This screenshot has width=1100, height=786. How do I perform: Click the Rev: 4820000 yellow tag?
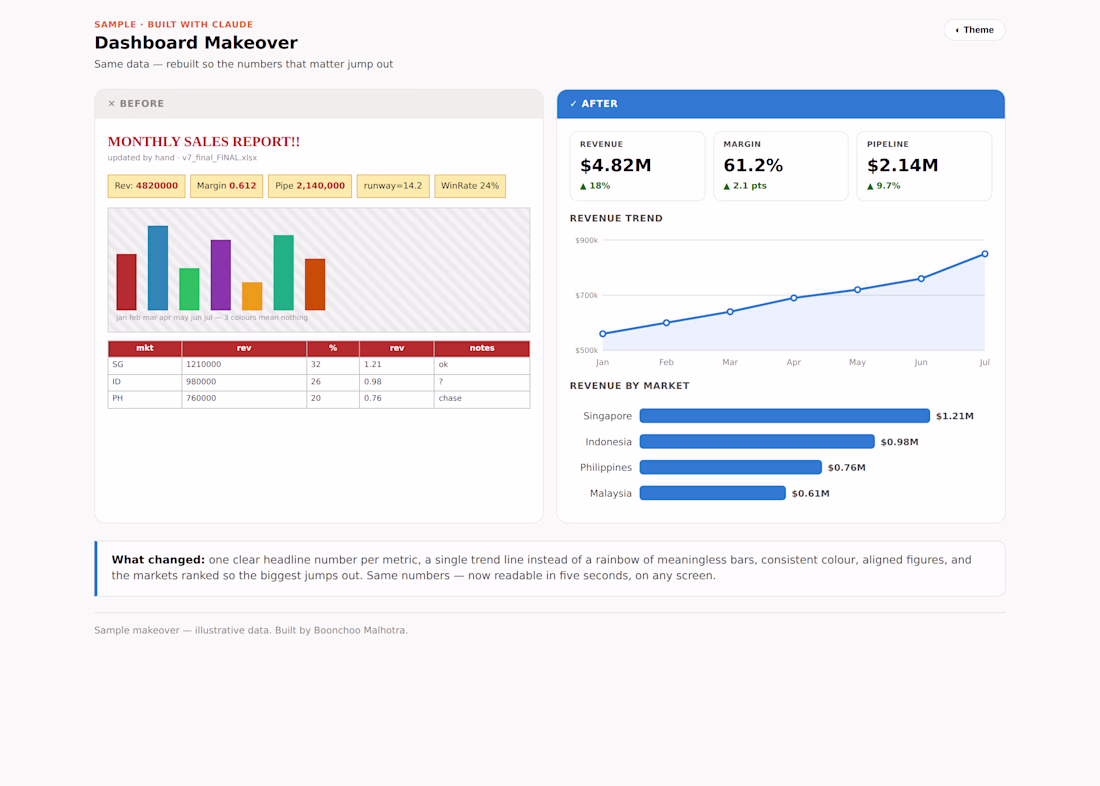146,186
